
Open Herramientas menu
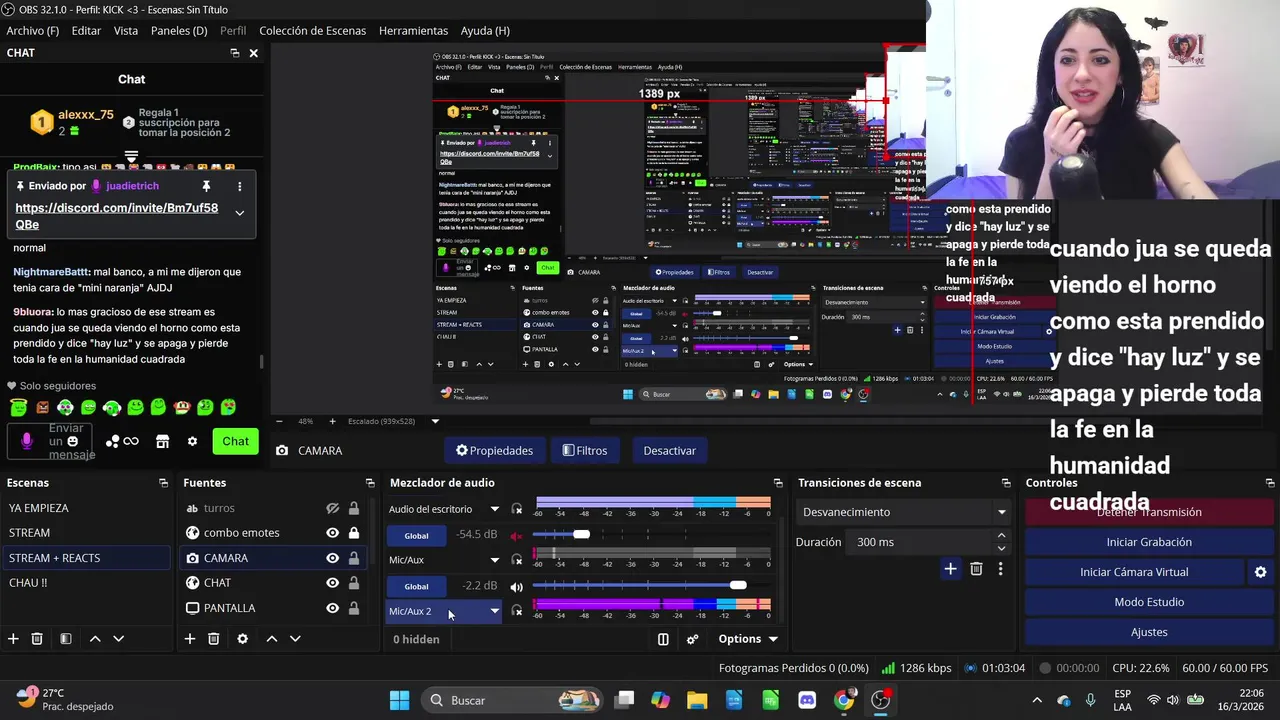(x=413, y=31)
